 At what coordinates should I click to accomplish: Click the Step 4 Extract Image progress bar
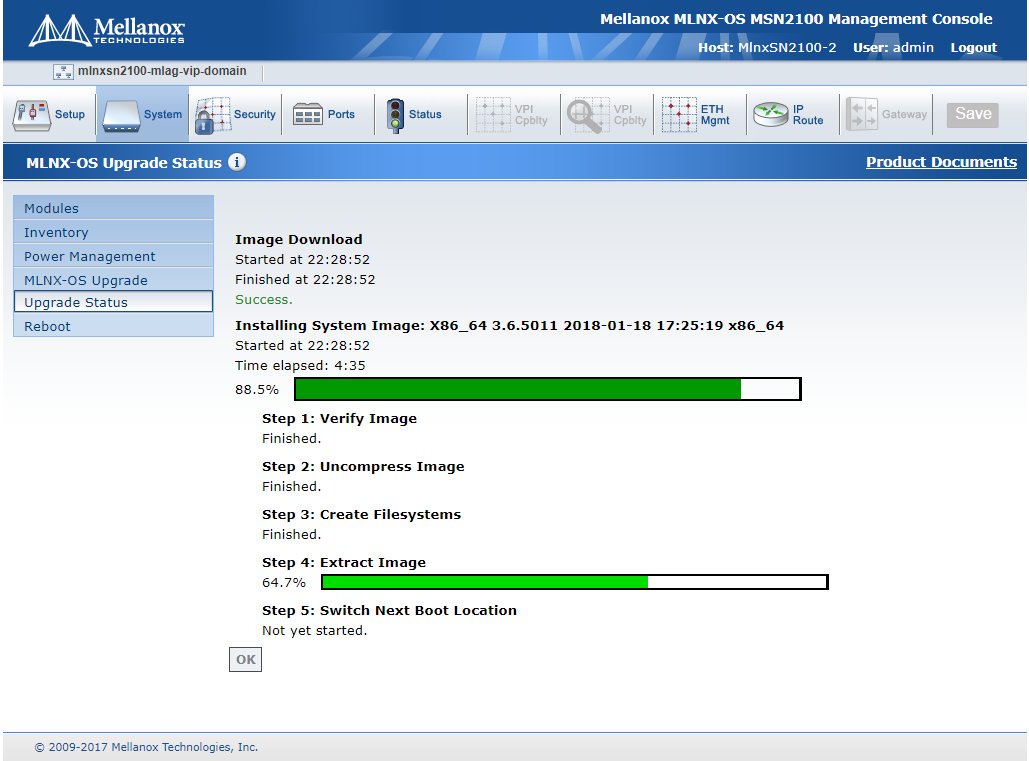[575, 582]
